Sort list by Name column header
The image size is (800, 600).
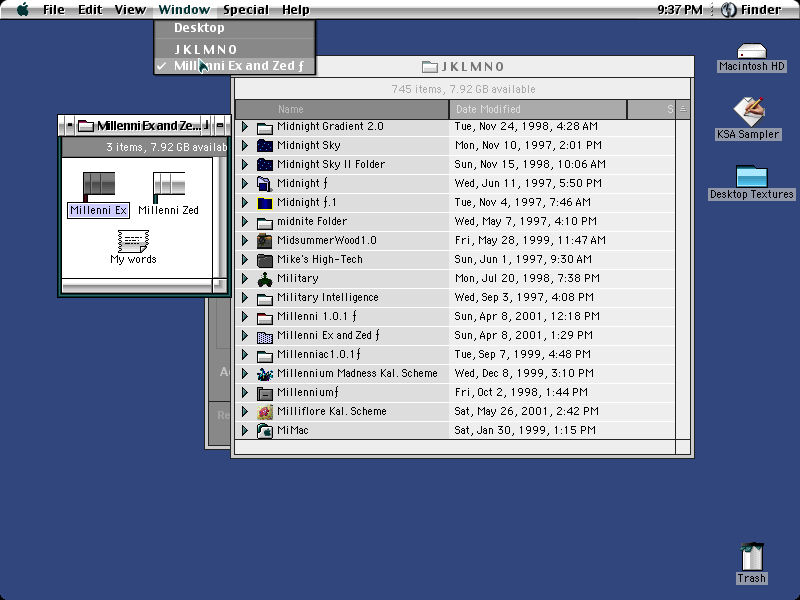pos(342,109)
